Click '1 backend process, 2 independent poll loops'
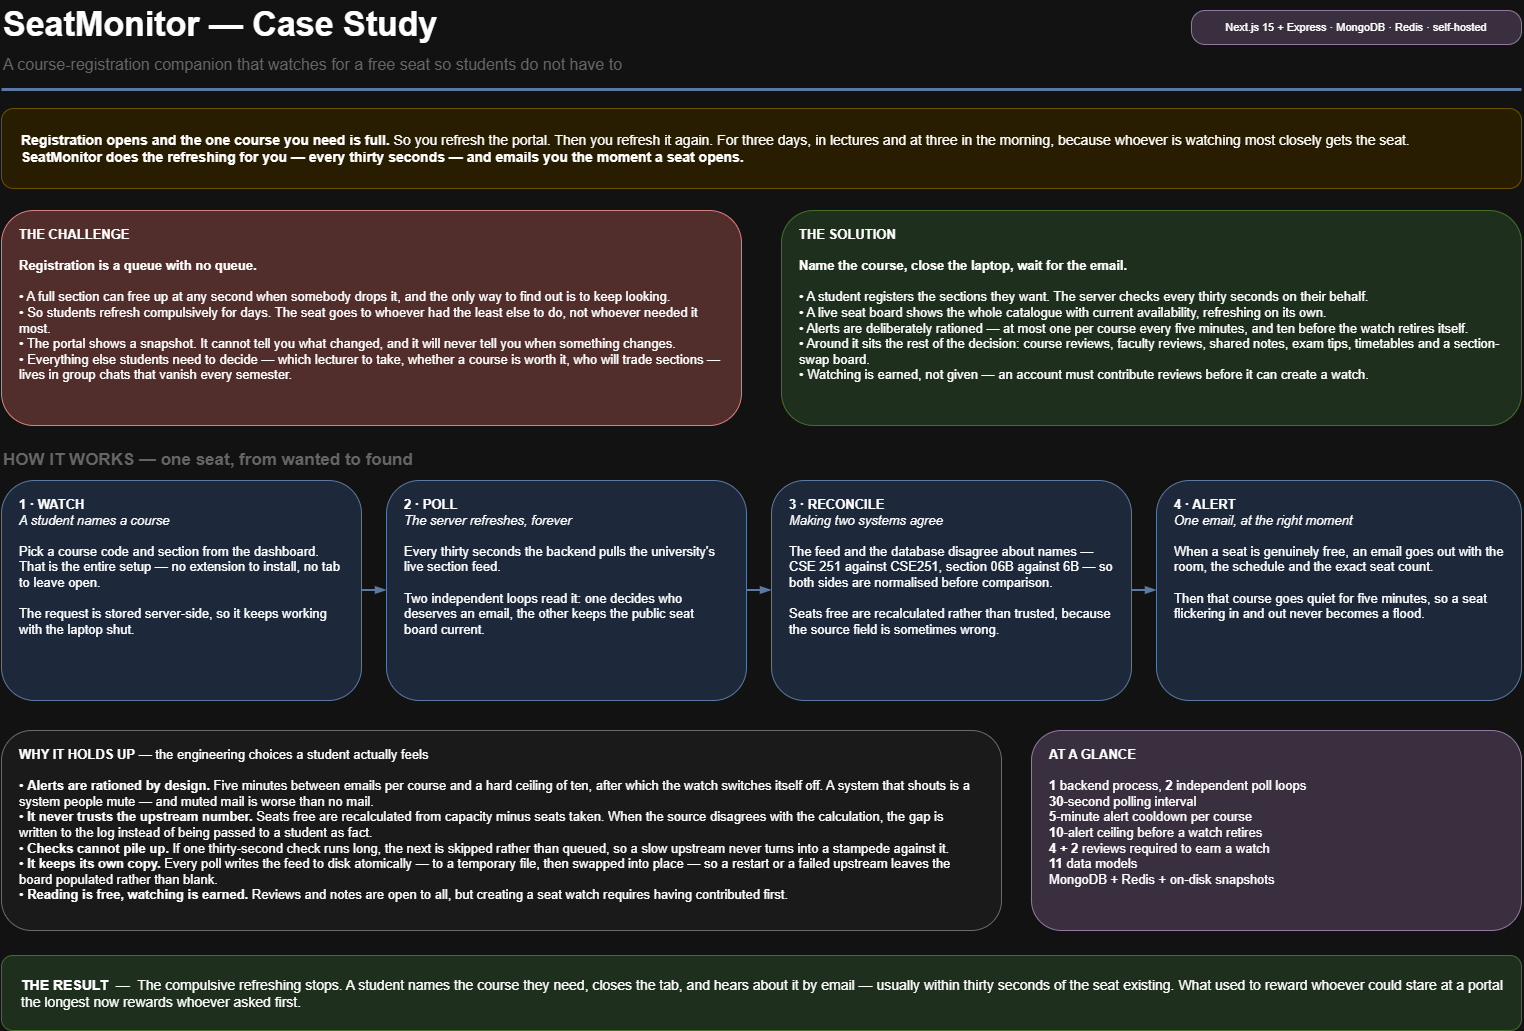1524x1031 pixels. (1178, 786)
